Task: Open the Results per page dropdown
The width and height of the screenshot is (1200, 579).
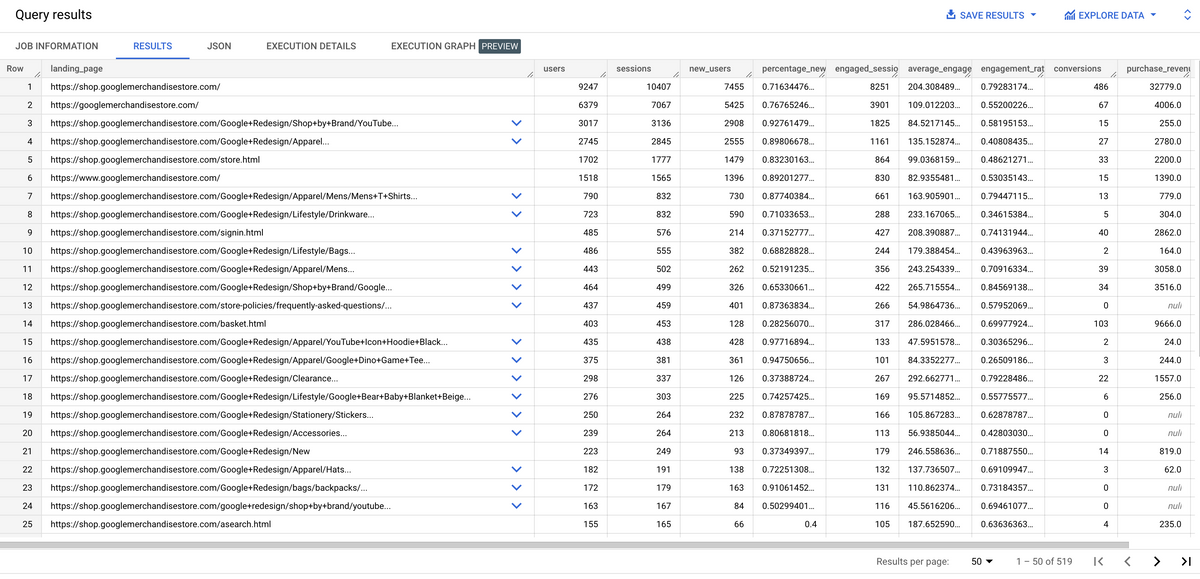Action: (981, 561)
